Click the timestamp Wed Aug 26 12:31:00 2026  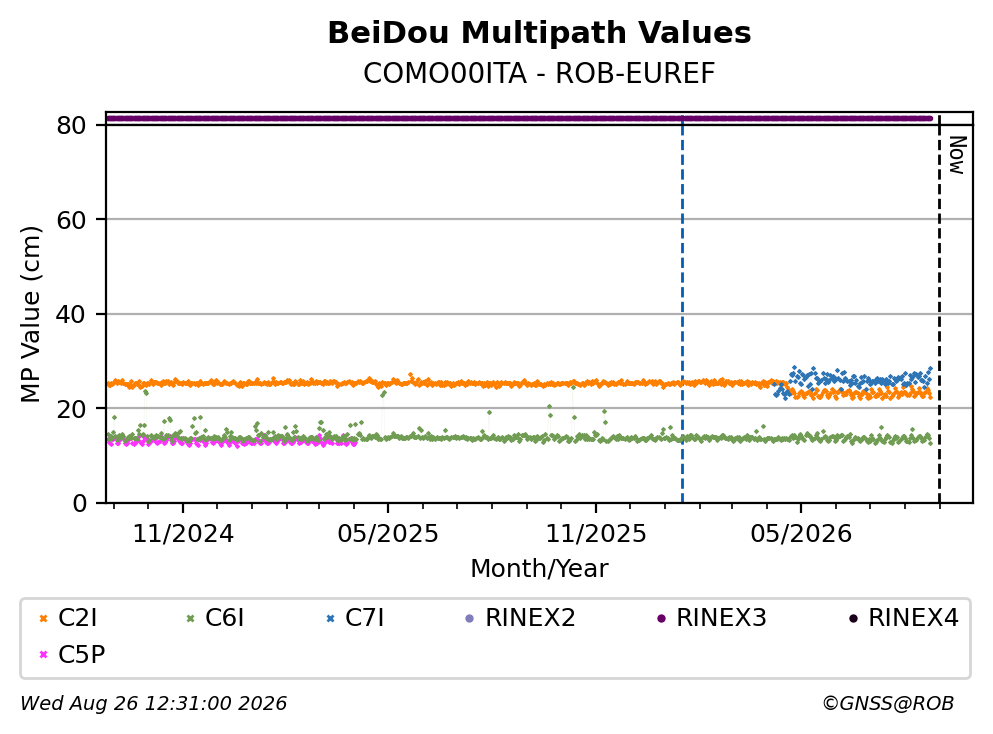coord(153,704)
